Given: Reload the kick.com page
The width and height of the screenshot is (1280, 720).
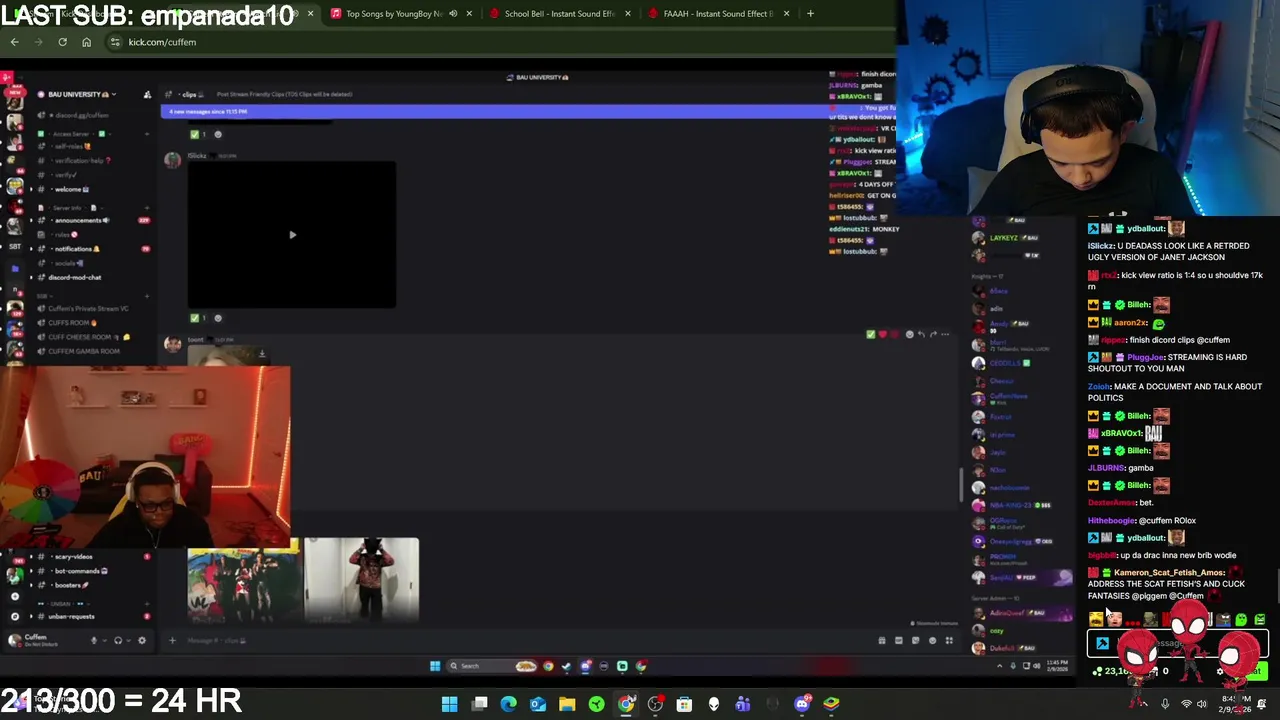Looking at the screenshot, I should (x=62, y=42).
